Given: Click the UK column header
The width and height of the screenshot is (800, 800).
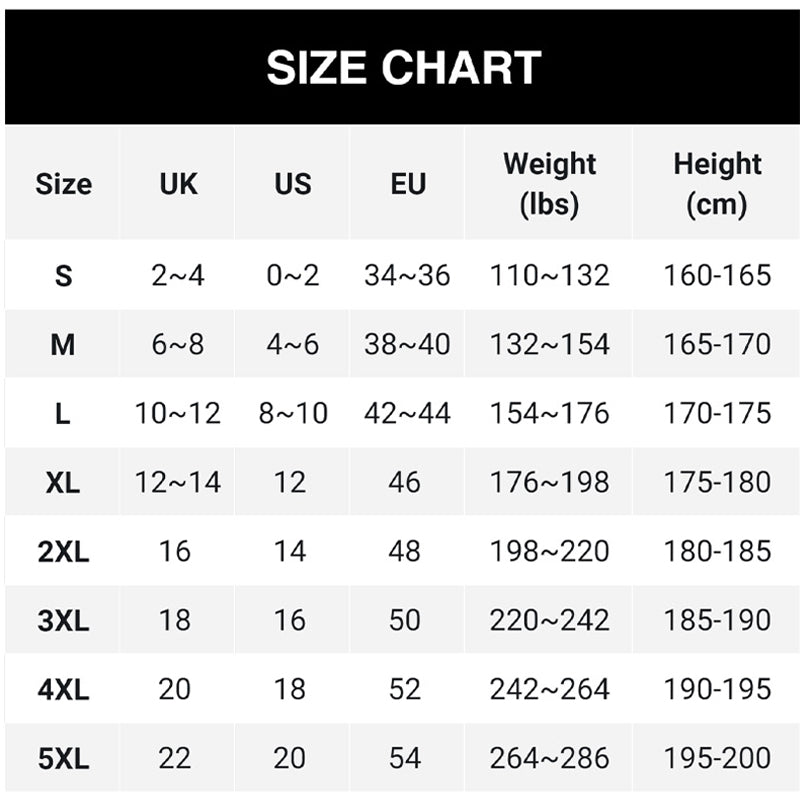Looking at the screenshot, I should pyautogui.click(x=178, y=184).
